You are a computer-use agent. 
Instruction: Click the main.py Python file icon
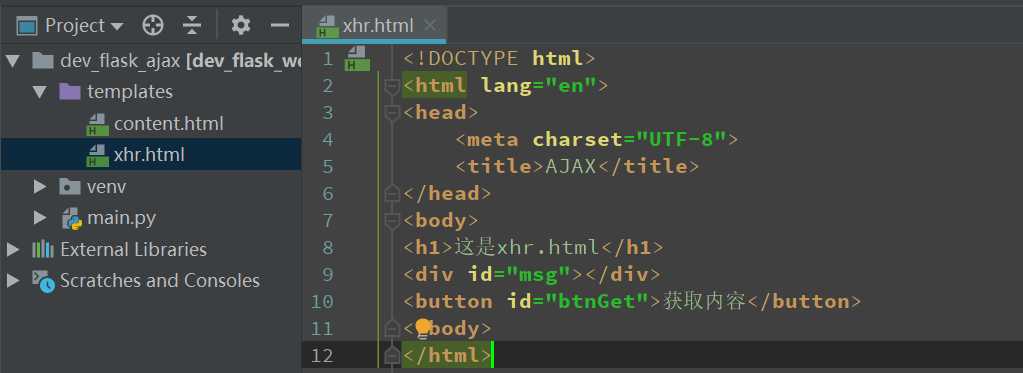[71, 218]
